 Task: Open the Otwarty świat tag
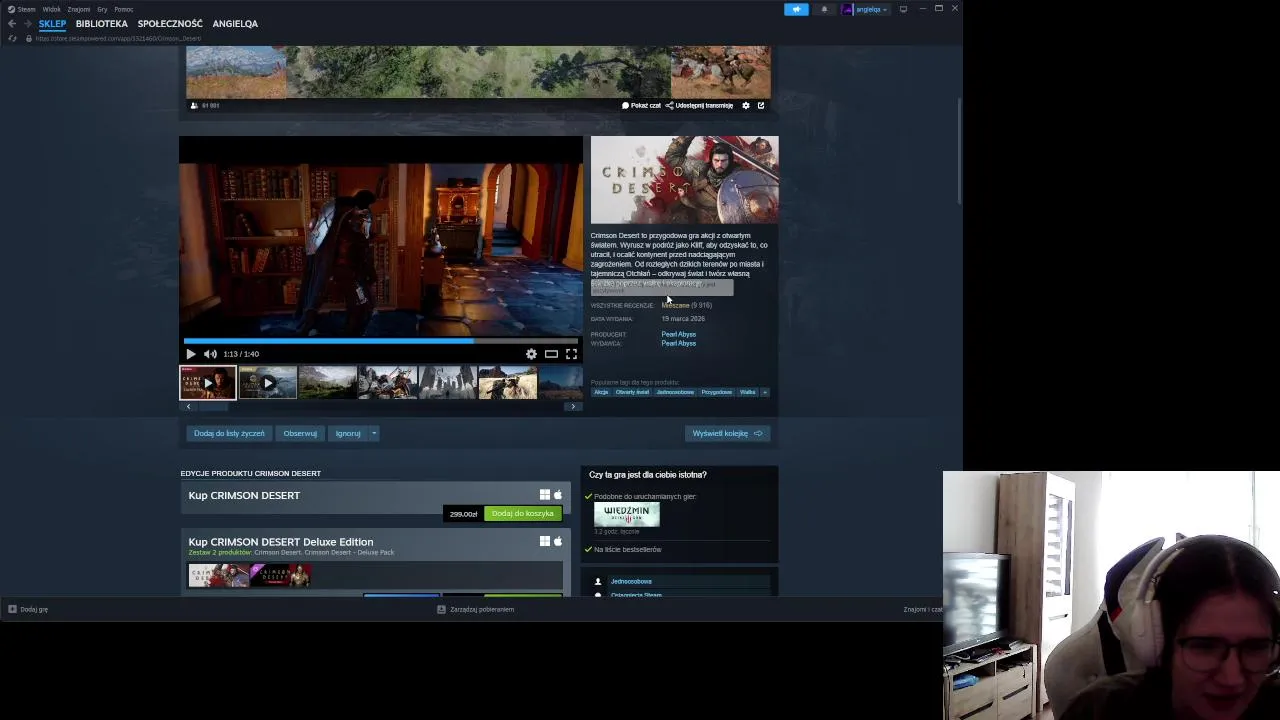pyautogui.click(x=632, y=392)
